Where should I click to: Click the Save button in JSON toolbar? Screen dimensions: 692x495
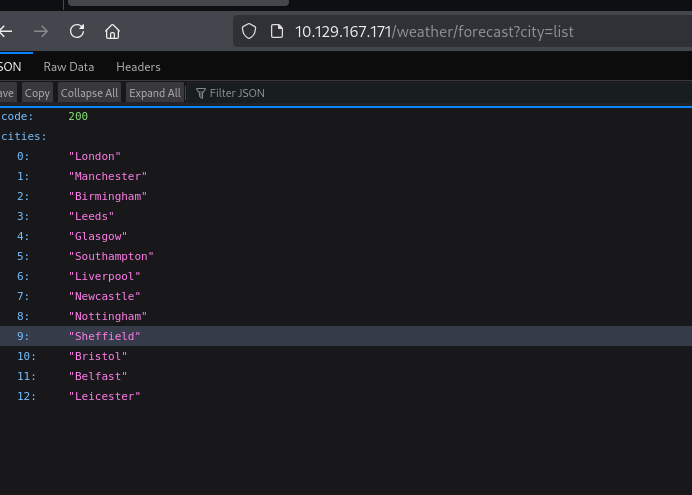coord(8,93)
